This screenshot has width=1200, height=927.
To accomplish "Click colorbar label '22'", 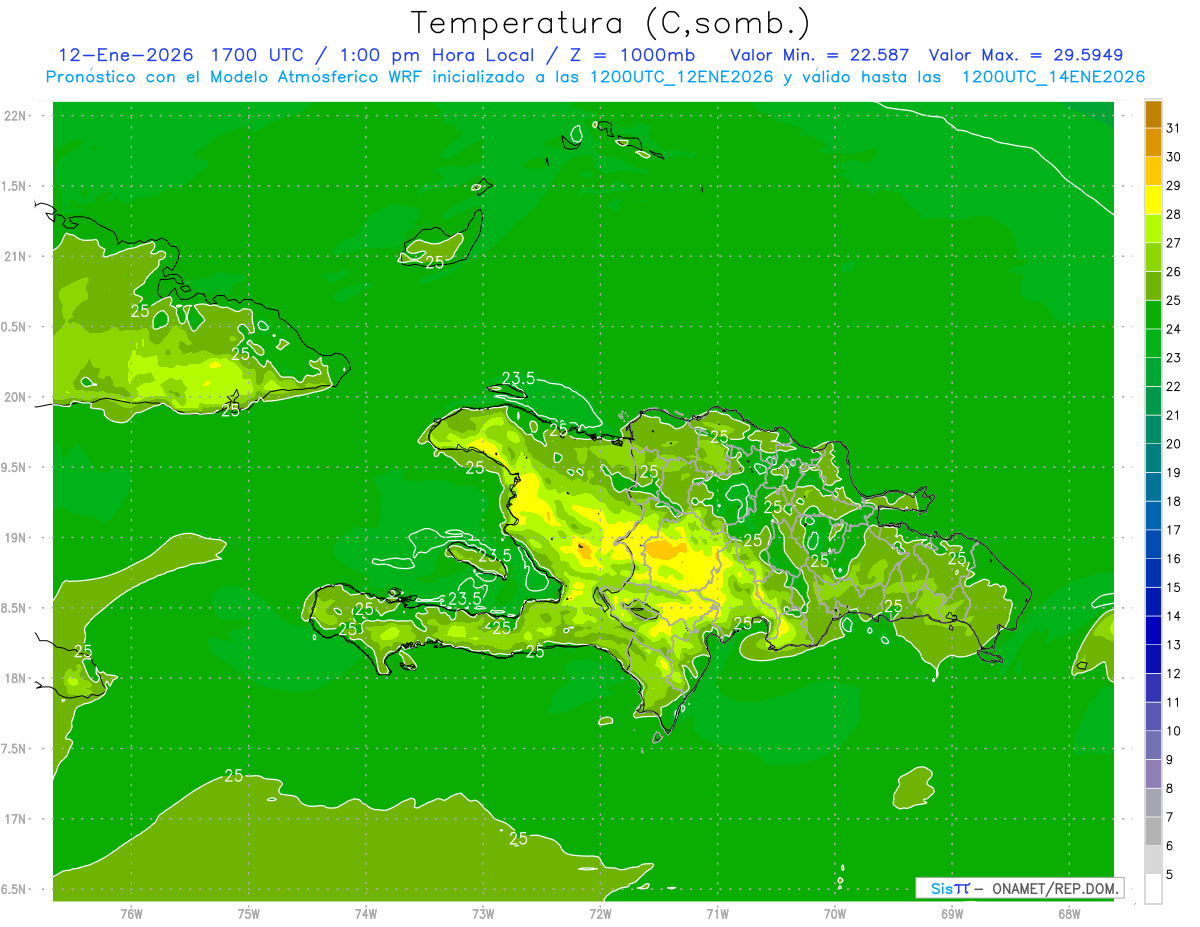I will click(x=1174, y=386).
